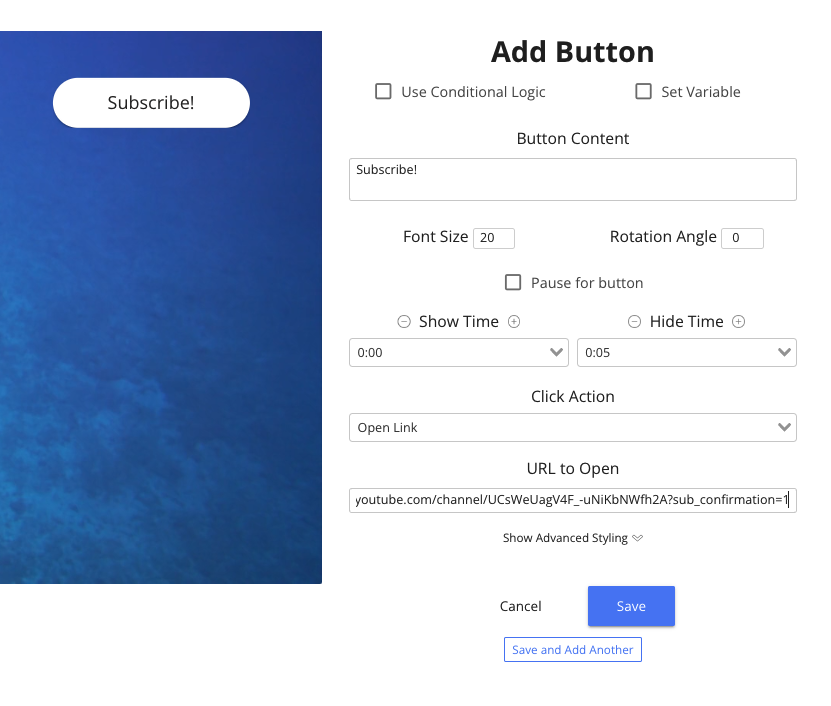
Task: Click the Cancel link
Action: [x=520, y=606]
